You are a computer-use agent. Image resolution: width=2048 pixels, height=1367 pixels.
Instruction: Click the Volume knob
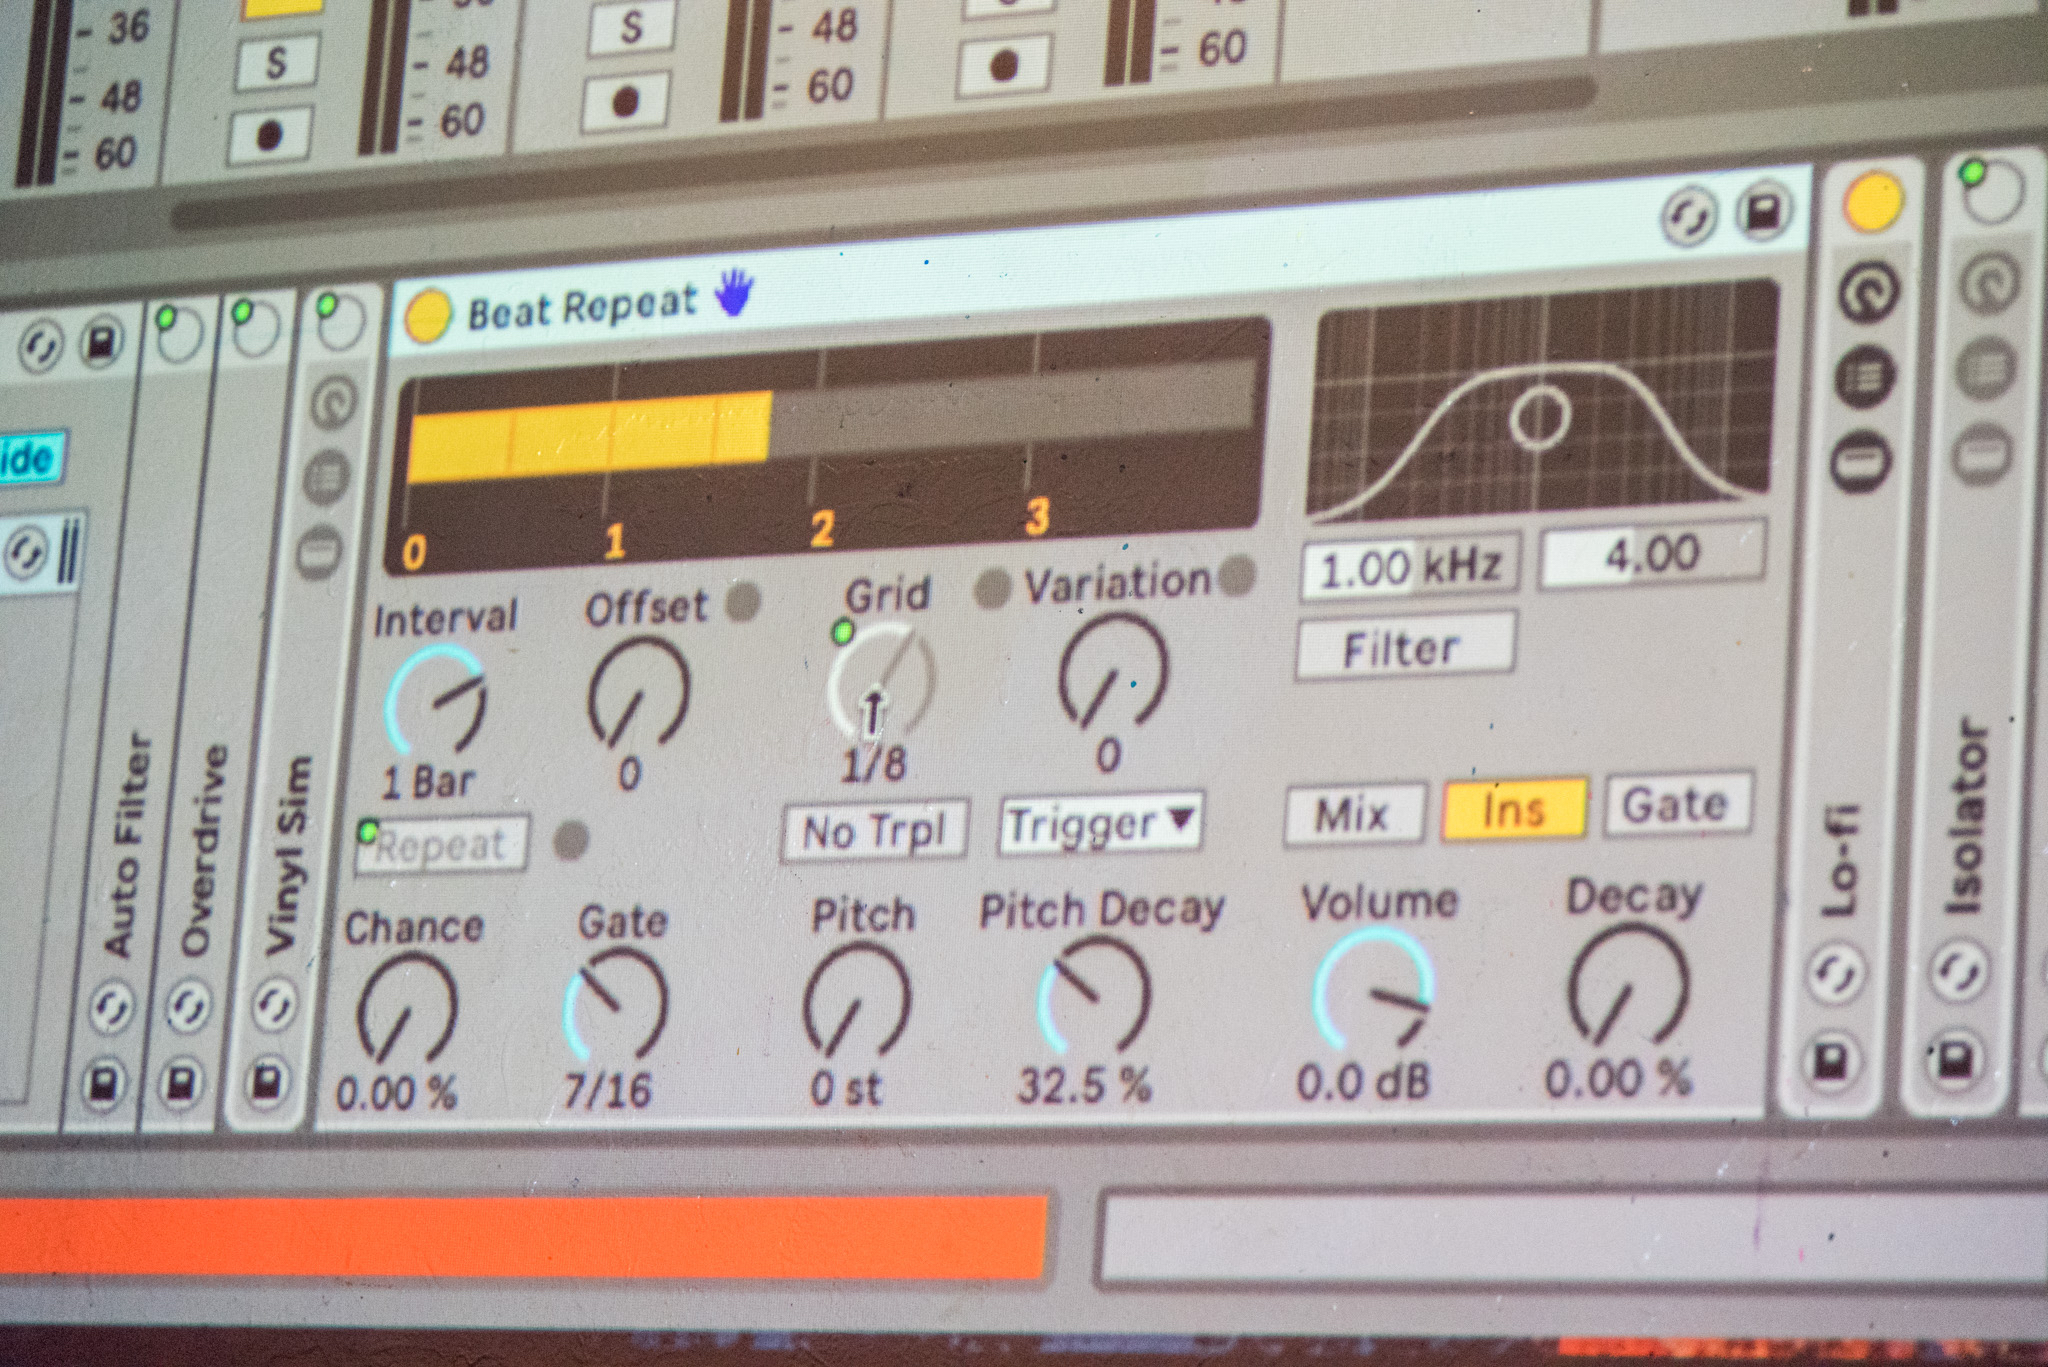point(1372,987)
